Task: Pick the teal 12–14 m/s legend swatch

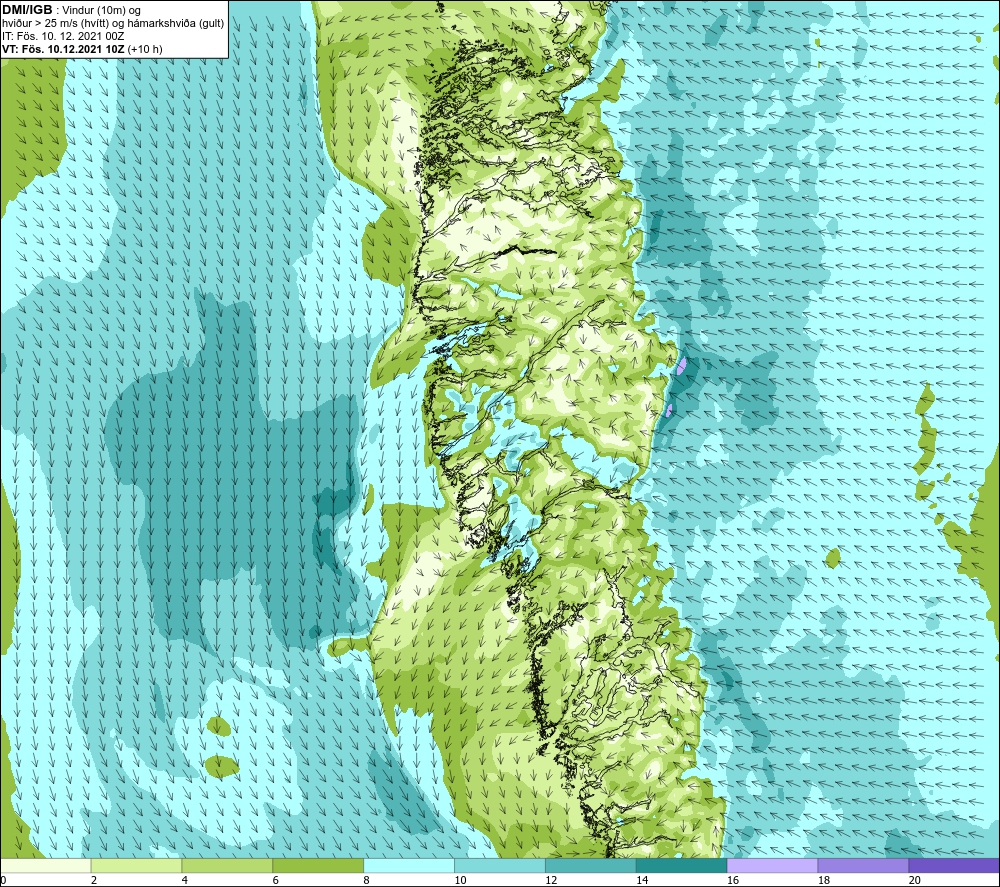Action: coord(591,865)
